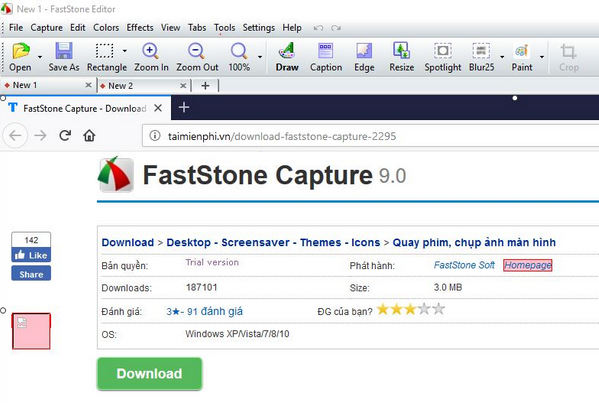Click the Undo arrow in menu bar
Image resolution: width=599 pixels, height=403 pixels.
coord(318,28)
